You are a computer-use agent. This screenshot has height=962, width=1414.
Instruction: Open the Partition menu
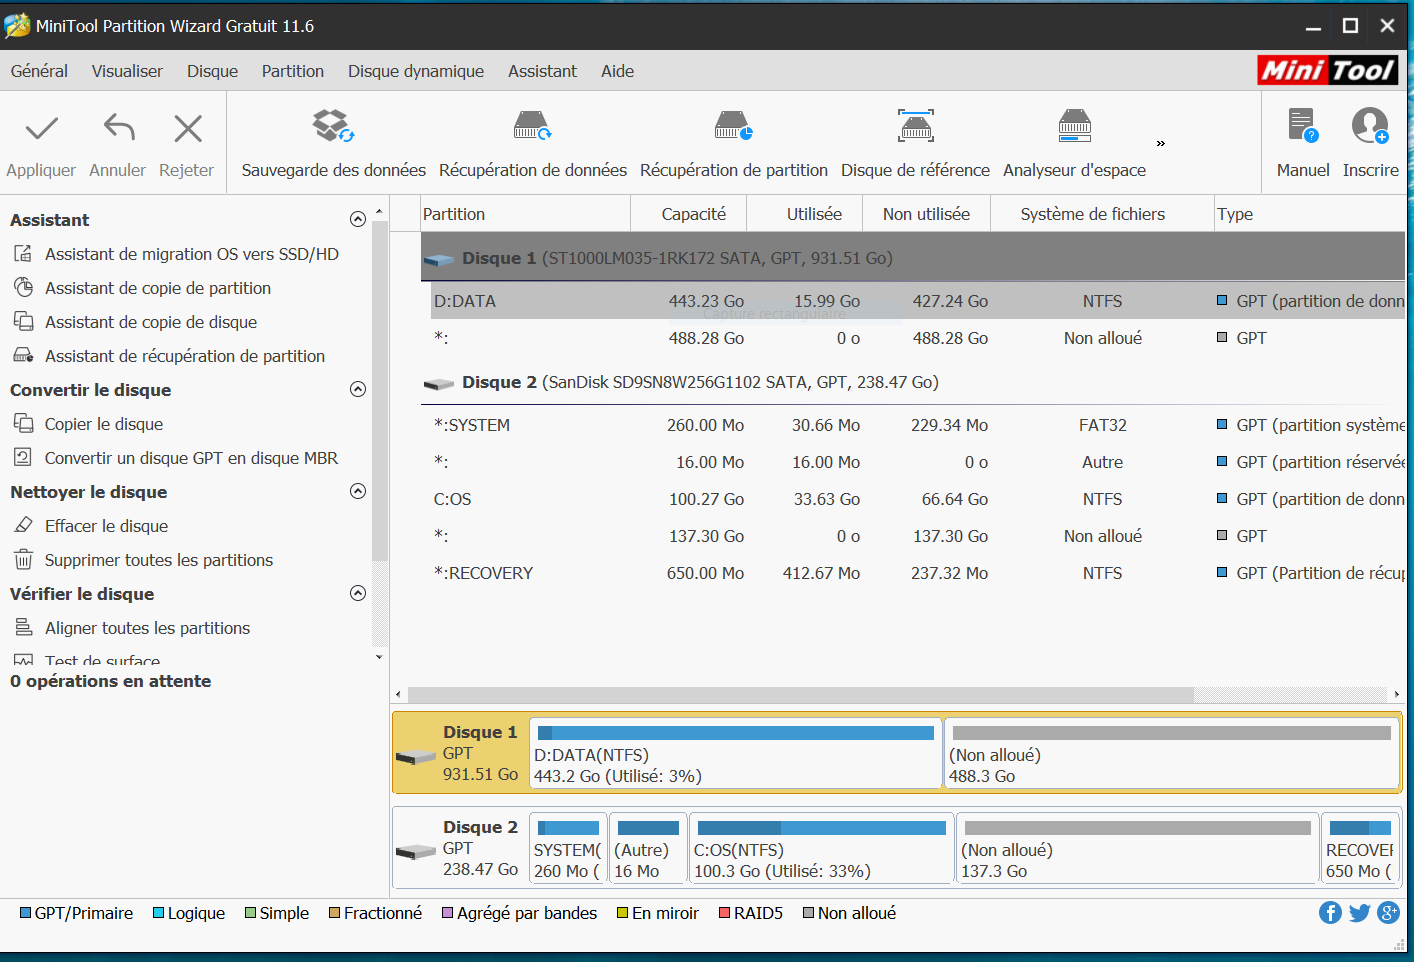point(293,71)
